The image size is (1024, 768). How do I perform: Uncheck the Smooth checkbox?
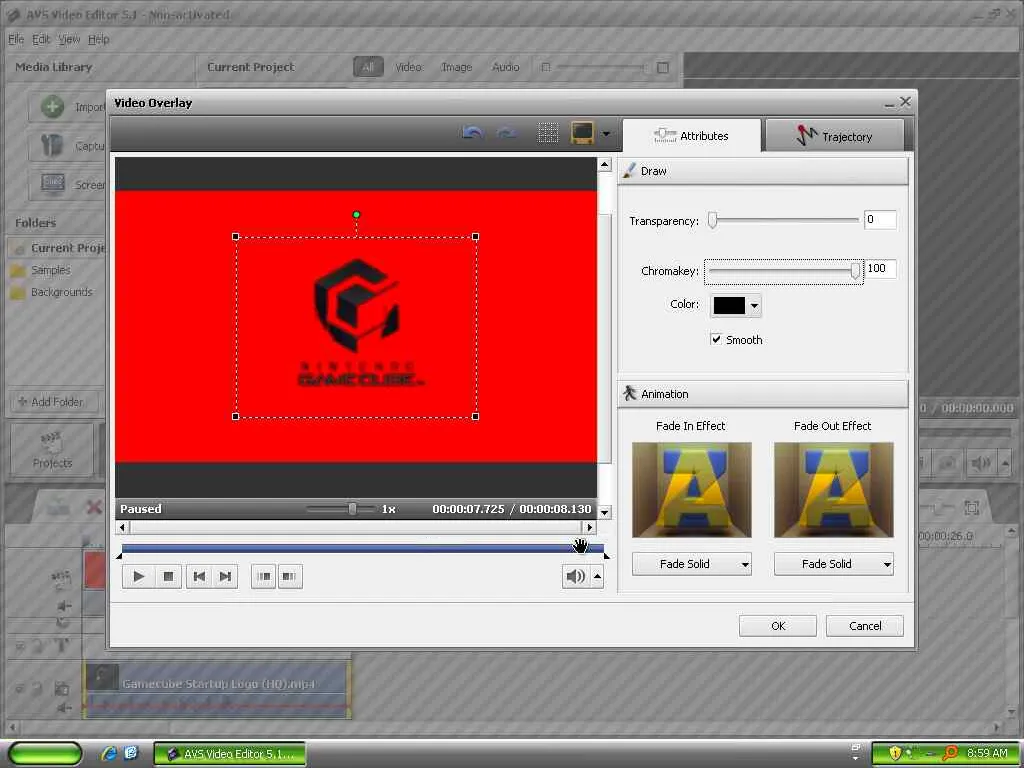click(716, 339)
